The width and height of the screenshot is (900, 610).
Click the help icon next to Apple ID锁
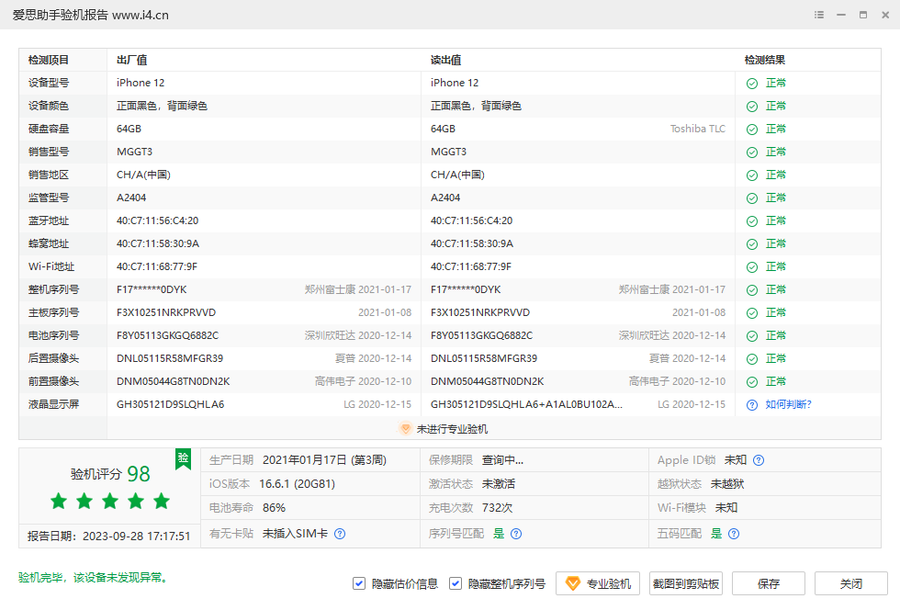(758, 460)
